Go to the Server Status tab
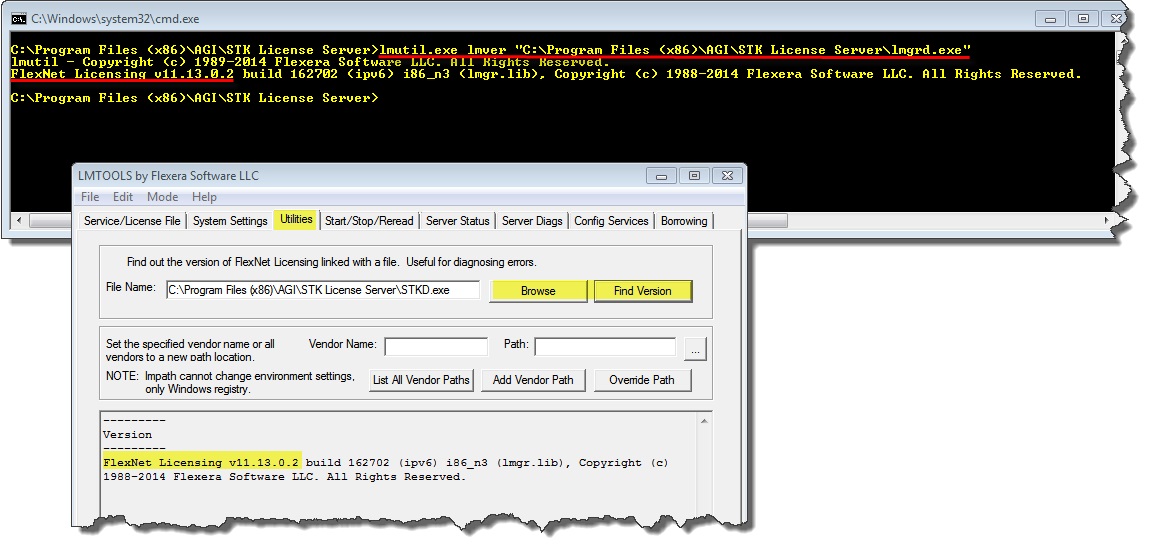This screenshot has width=1156, height=555. (458, 221)
